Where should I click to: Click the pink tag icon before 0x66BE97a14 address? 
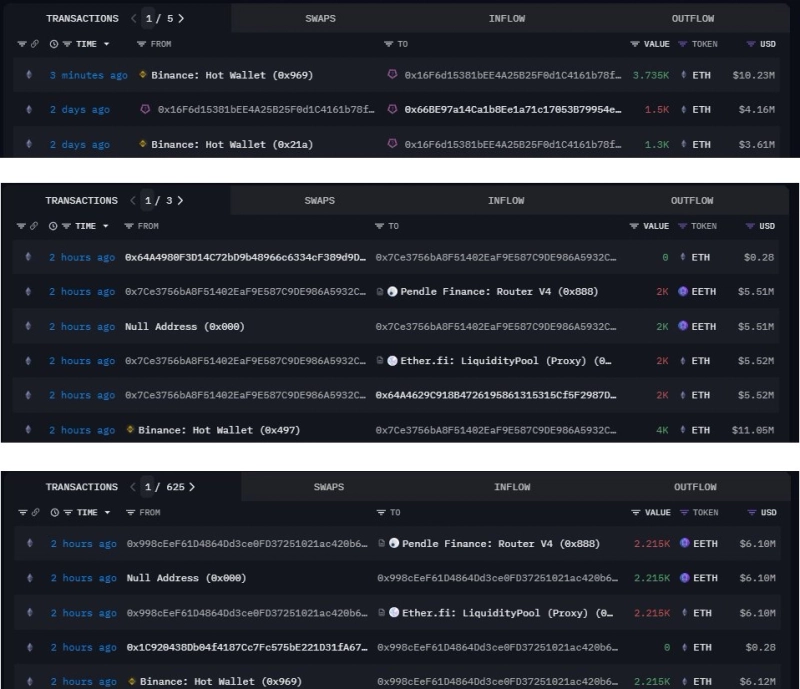click(x=393, y=110)
